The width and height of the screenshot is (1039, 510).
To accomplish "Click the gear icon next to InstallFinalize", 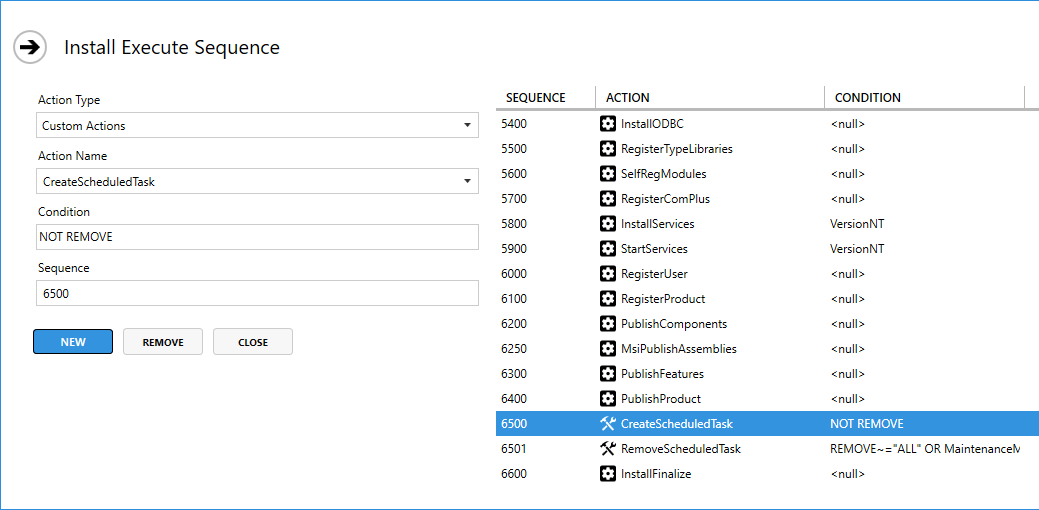I will tap(607, 474).
